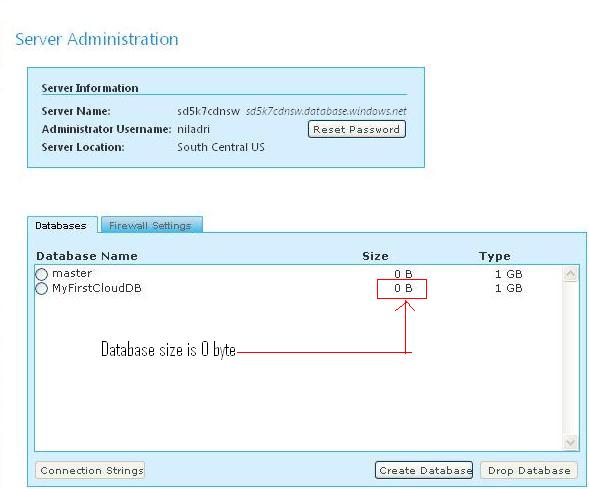Select the master database radio button

click(x=42, y=274)
